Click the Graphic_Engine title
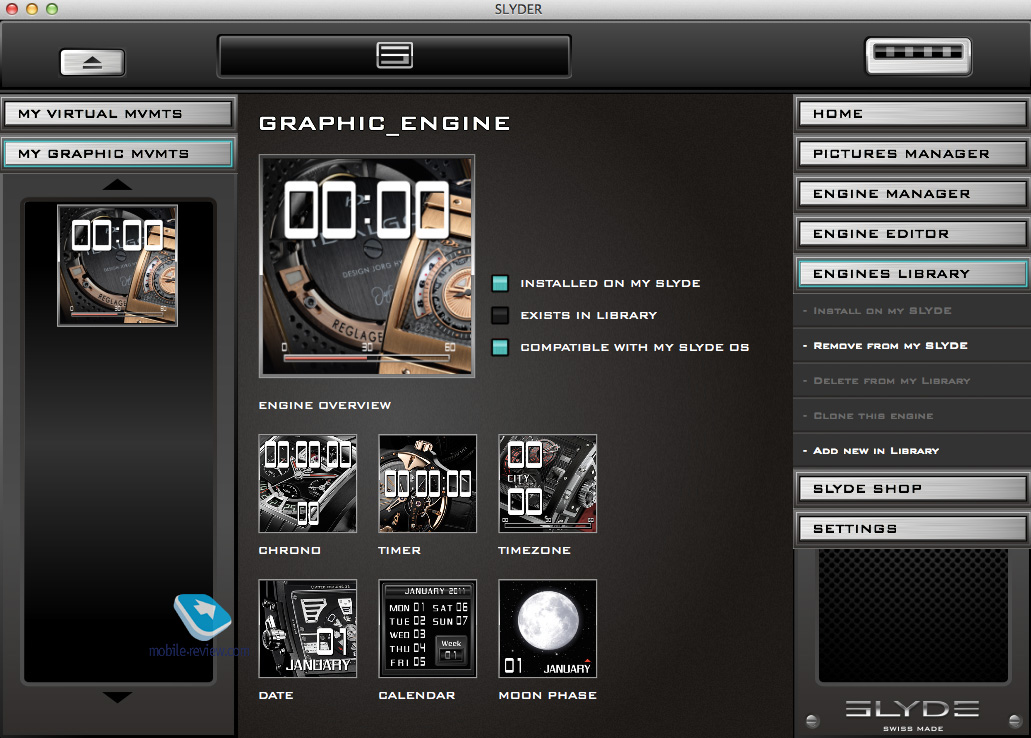Viewport: 1031px width, 738px height. click(x=385, y=124)
